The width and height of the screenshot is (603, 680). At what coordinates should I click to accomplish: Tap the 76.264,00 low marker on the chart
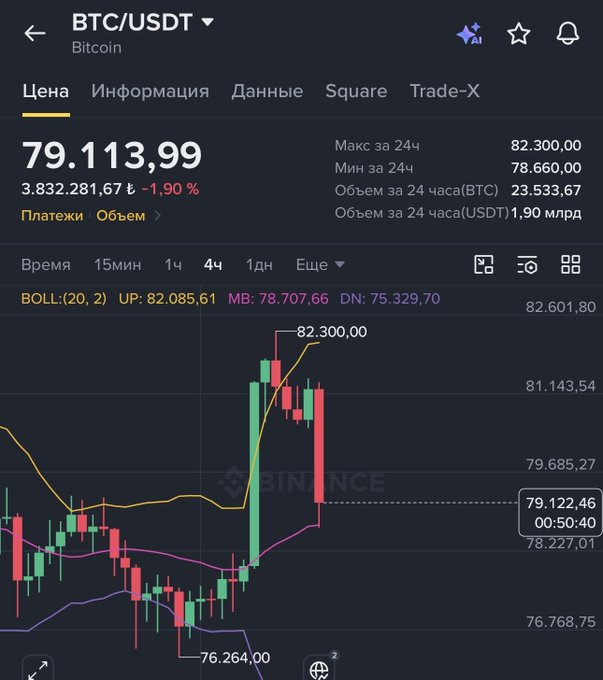[235, 658]
